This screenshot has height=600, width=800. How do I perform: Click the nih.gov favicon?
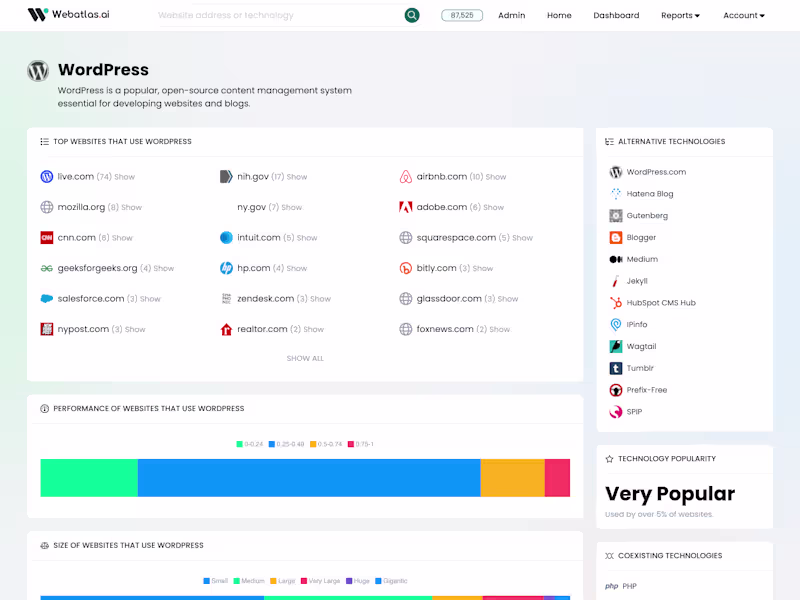coord(226,177)
